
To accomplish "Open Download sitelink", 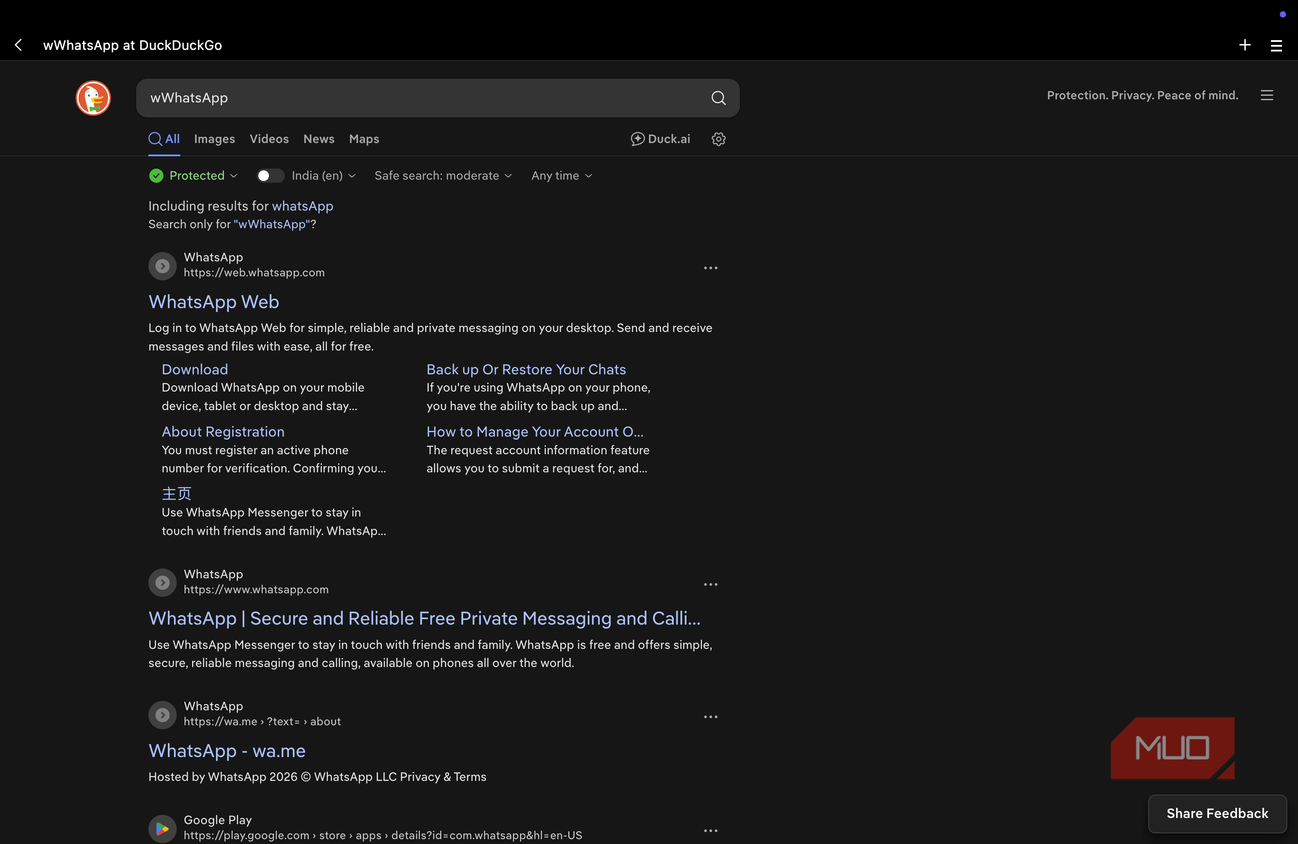I will click(195, 369).
